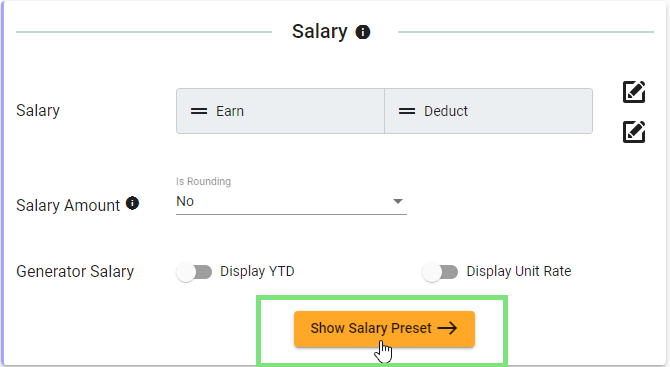Screen dimensions: 670x367
Task: Click the upper edit pencil icon
Action: coord(634,92)
